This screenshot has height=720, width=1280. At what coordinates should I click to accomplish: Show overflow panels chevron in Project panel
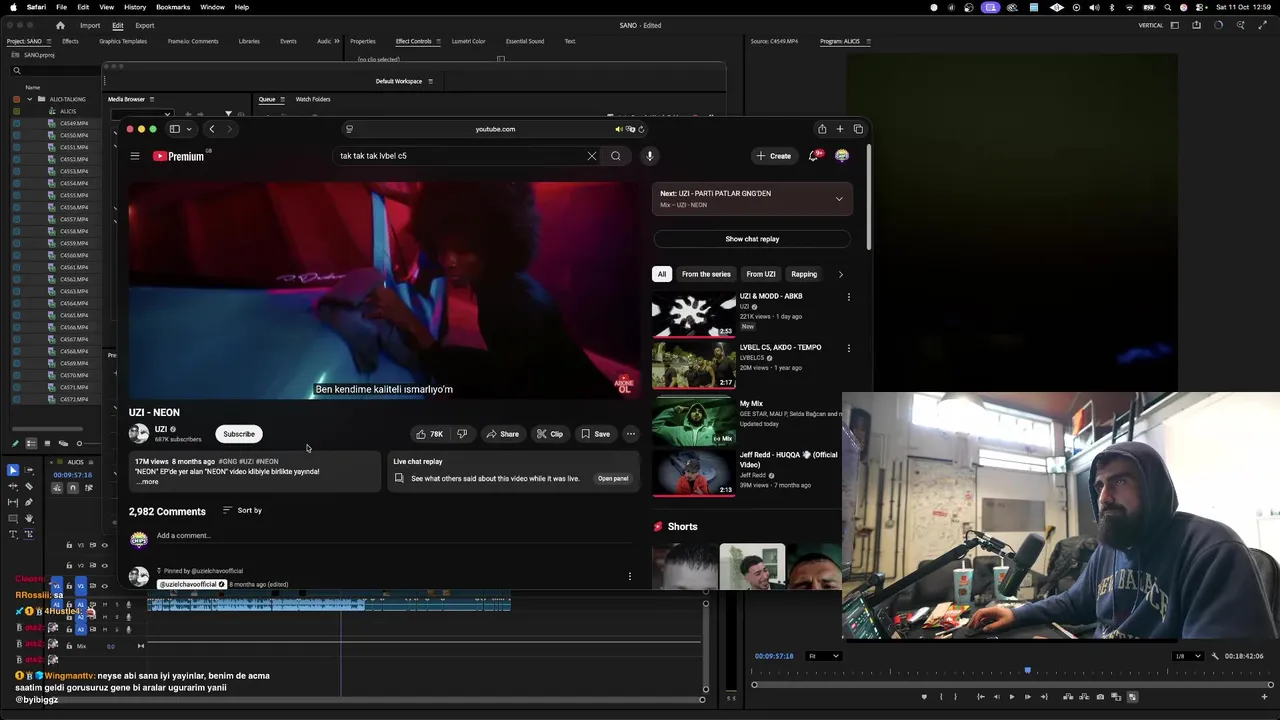tap(337, 41)
